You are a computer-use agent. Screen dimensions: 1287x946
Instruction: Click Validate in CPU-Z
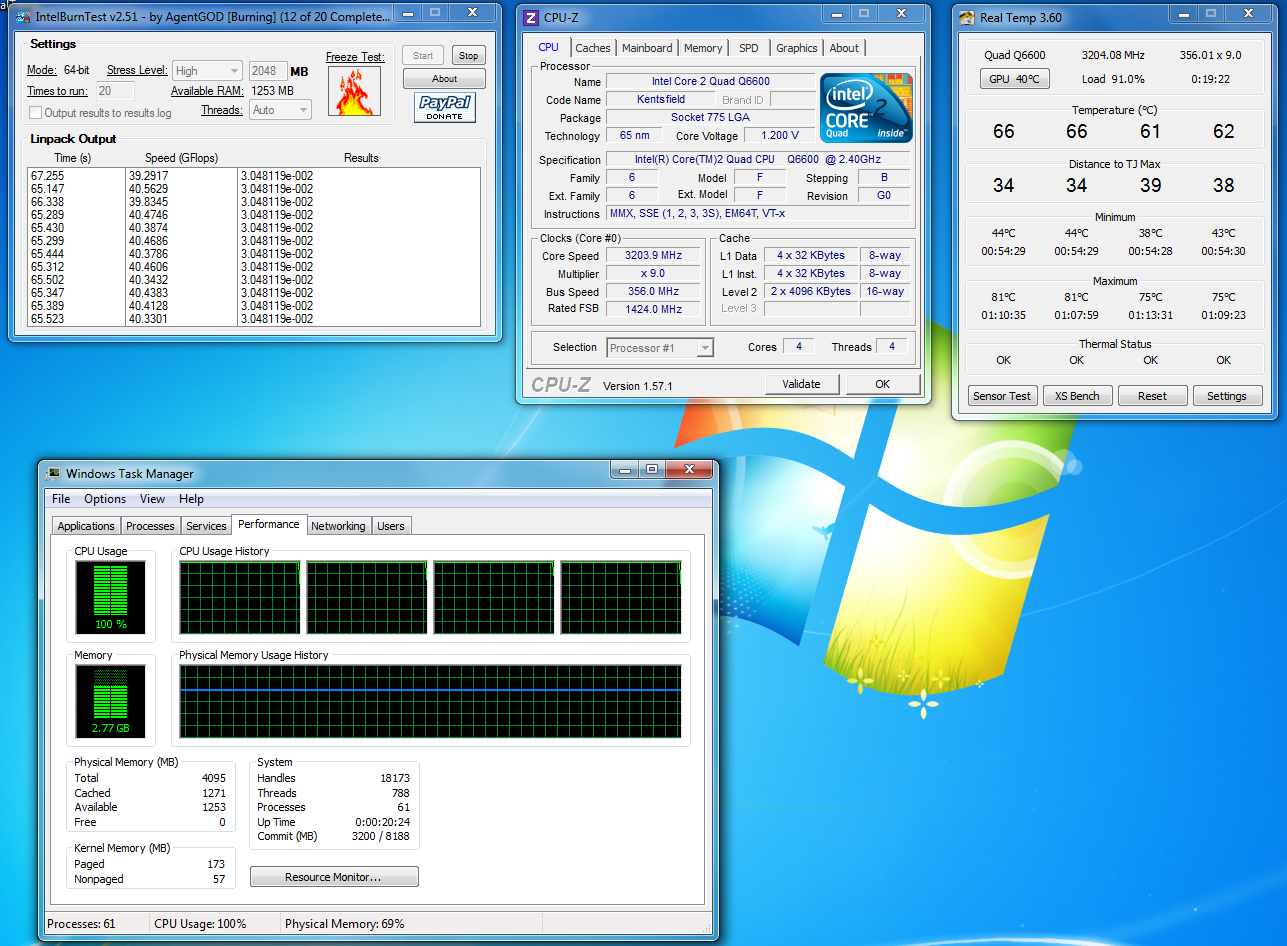point(801,384)
